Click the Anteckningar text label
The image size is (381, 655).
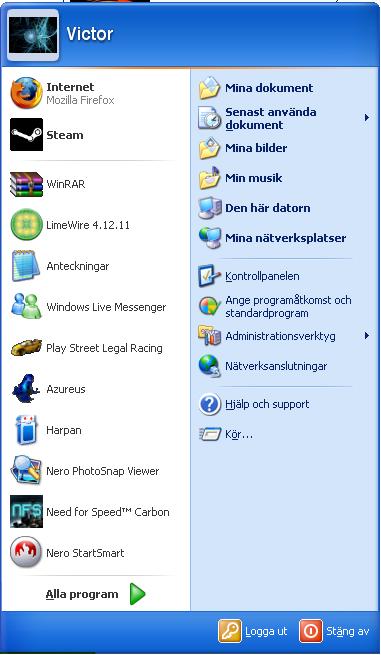78,266
